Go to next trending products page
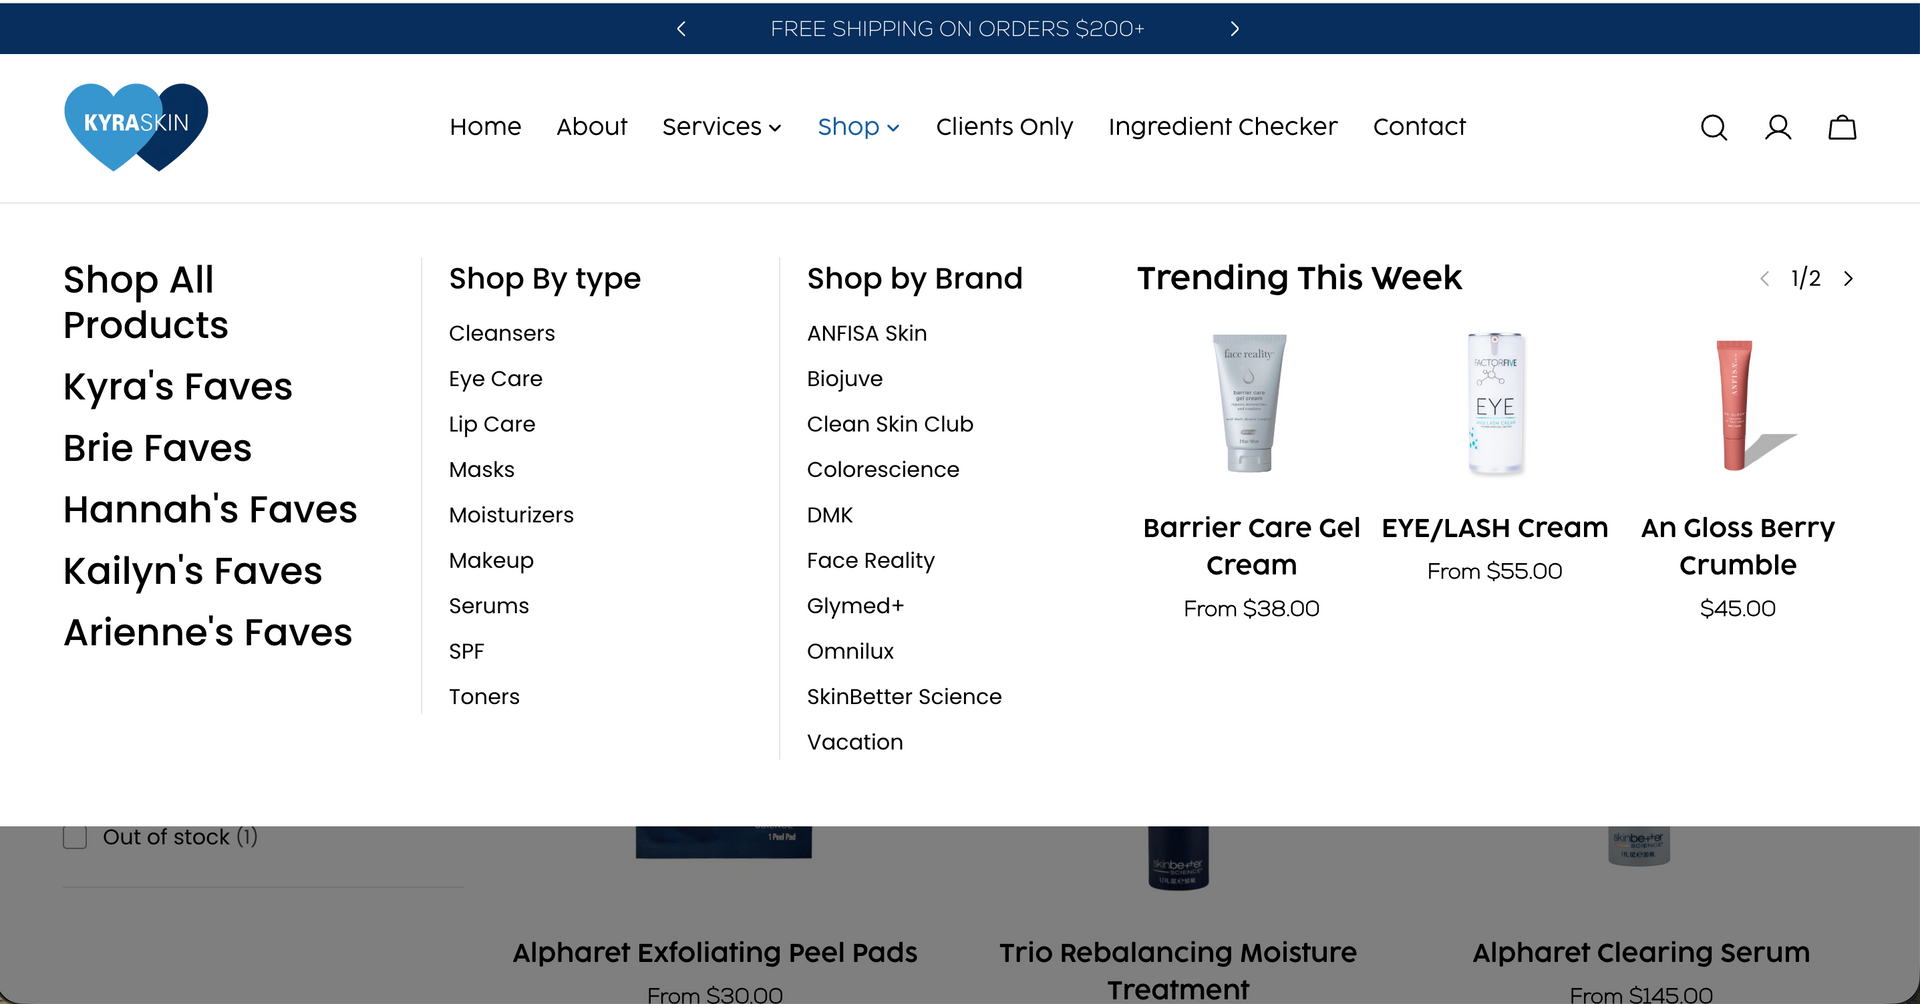This screenshot has width=1920, height=1004. pos(1848,279)
